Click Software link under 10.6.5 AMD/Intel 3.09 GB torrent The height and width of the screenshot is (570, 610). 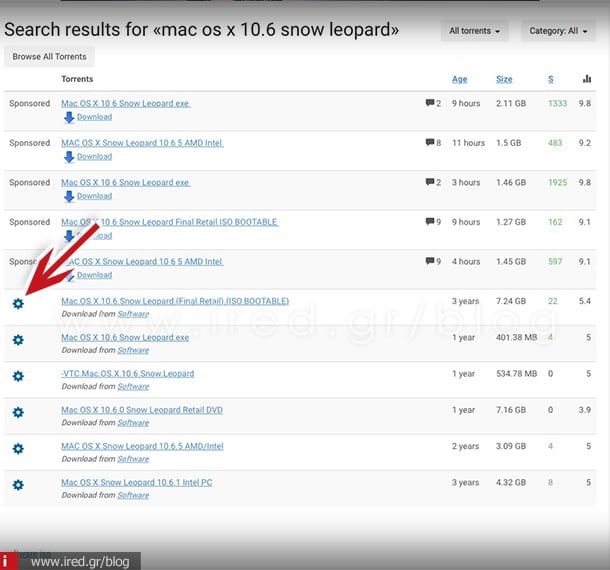(133, 459)
